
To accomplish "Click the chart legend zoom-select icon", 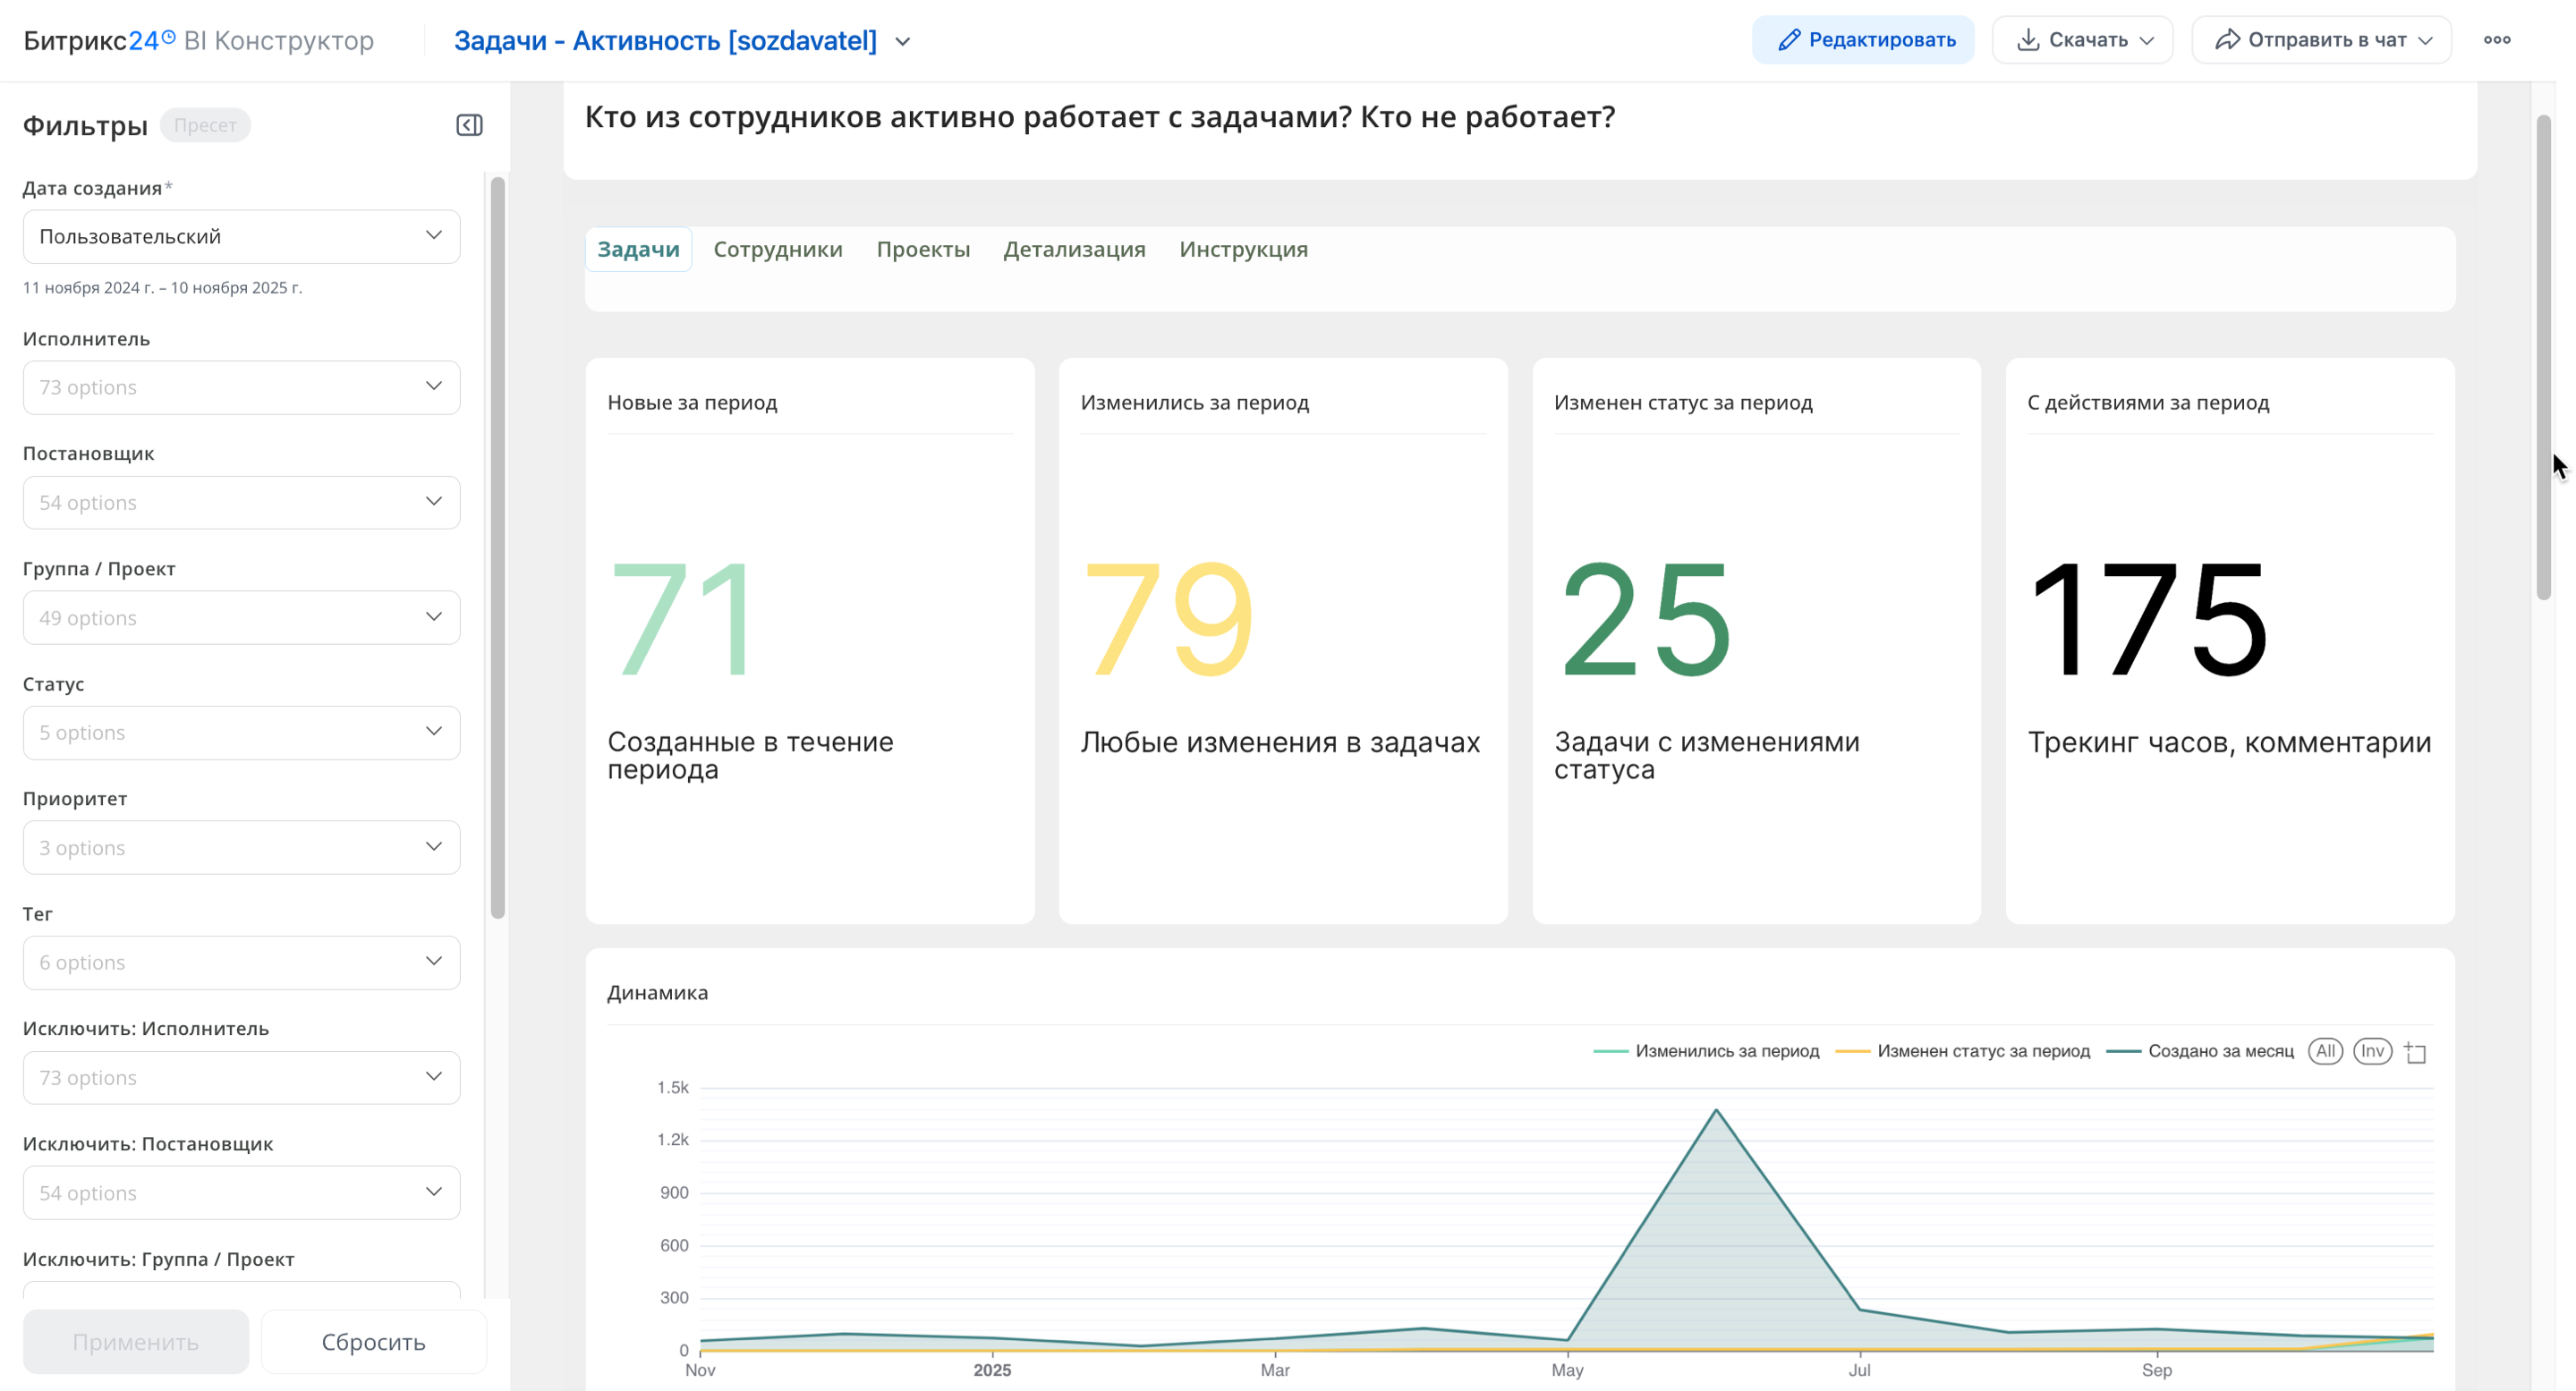I will point(2416,1052).
